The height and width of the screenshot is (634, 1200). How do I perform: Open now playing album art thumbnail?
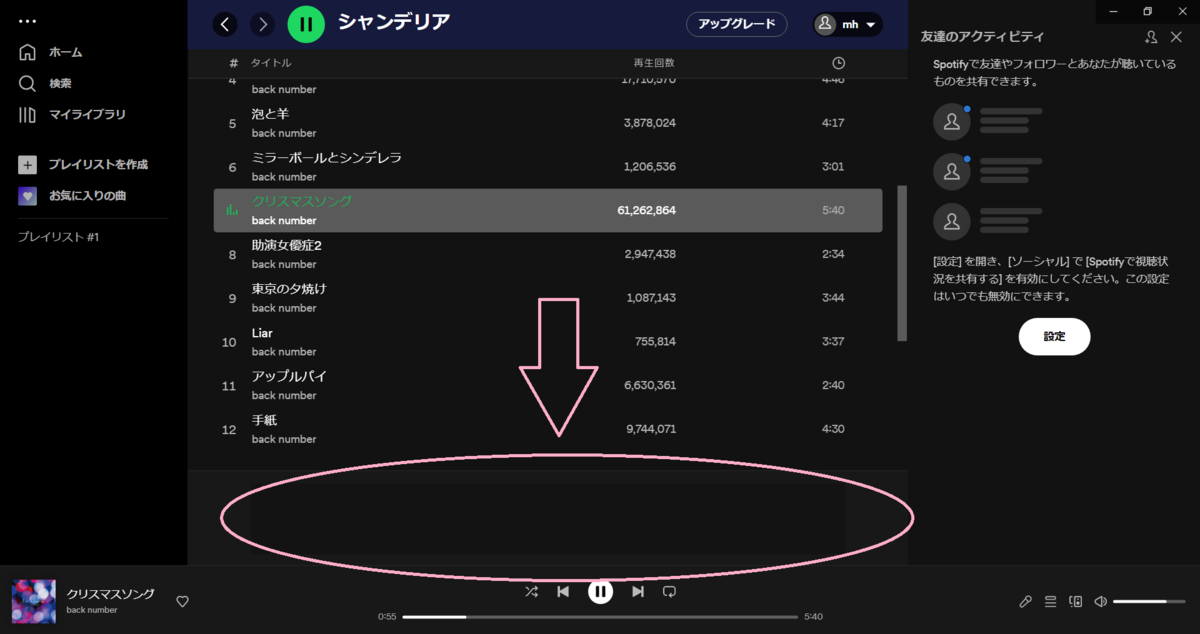[x=33, y=601]
